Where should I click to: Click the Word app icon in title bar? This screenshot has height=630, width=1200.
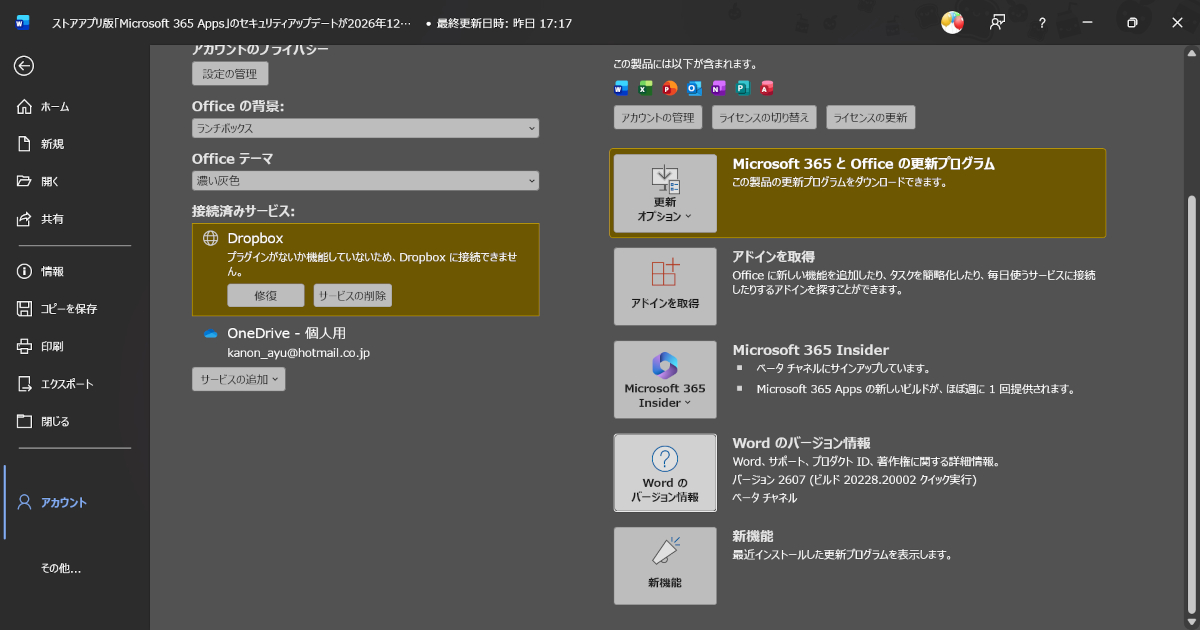point(24,22)
